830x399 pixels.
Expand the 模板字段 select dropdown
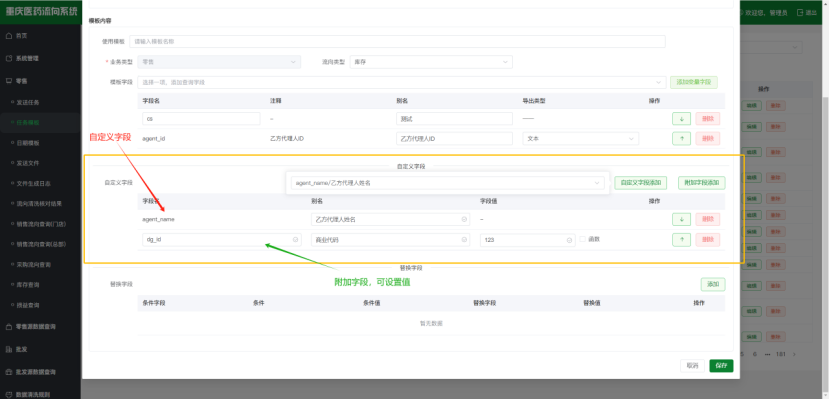[401, 82]
